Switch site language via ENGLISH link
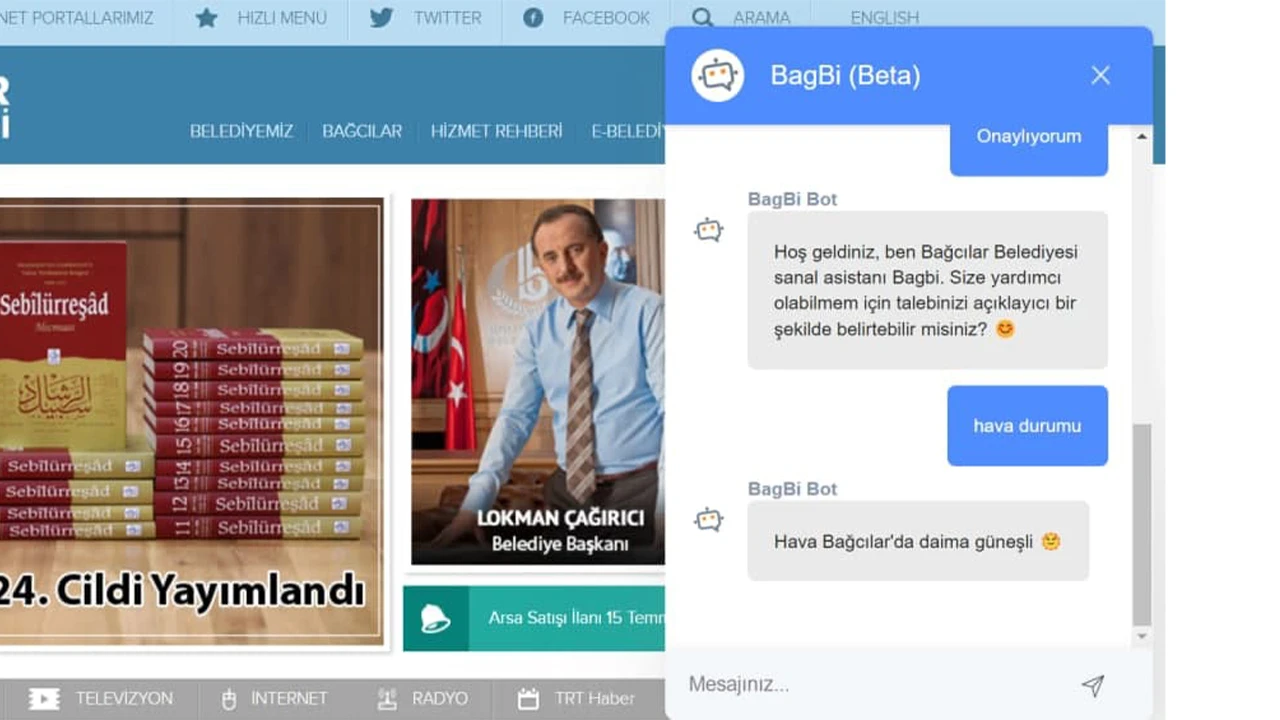This screenshot has width=1280, height=720. (884, 17)
